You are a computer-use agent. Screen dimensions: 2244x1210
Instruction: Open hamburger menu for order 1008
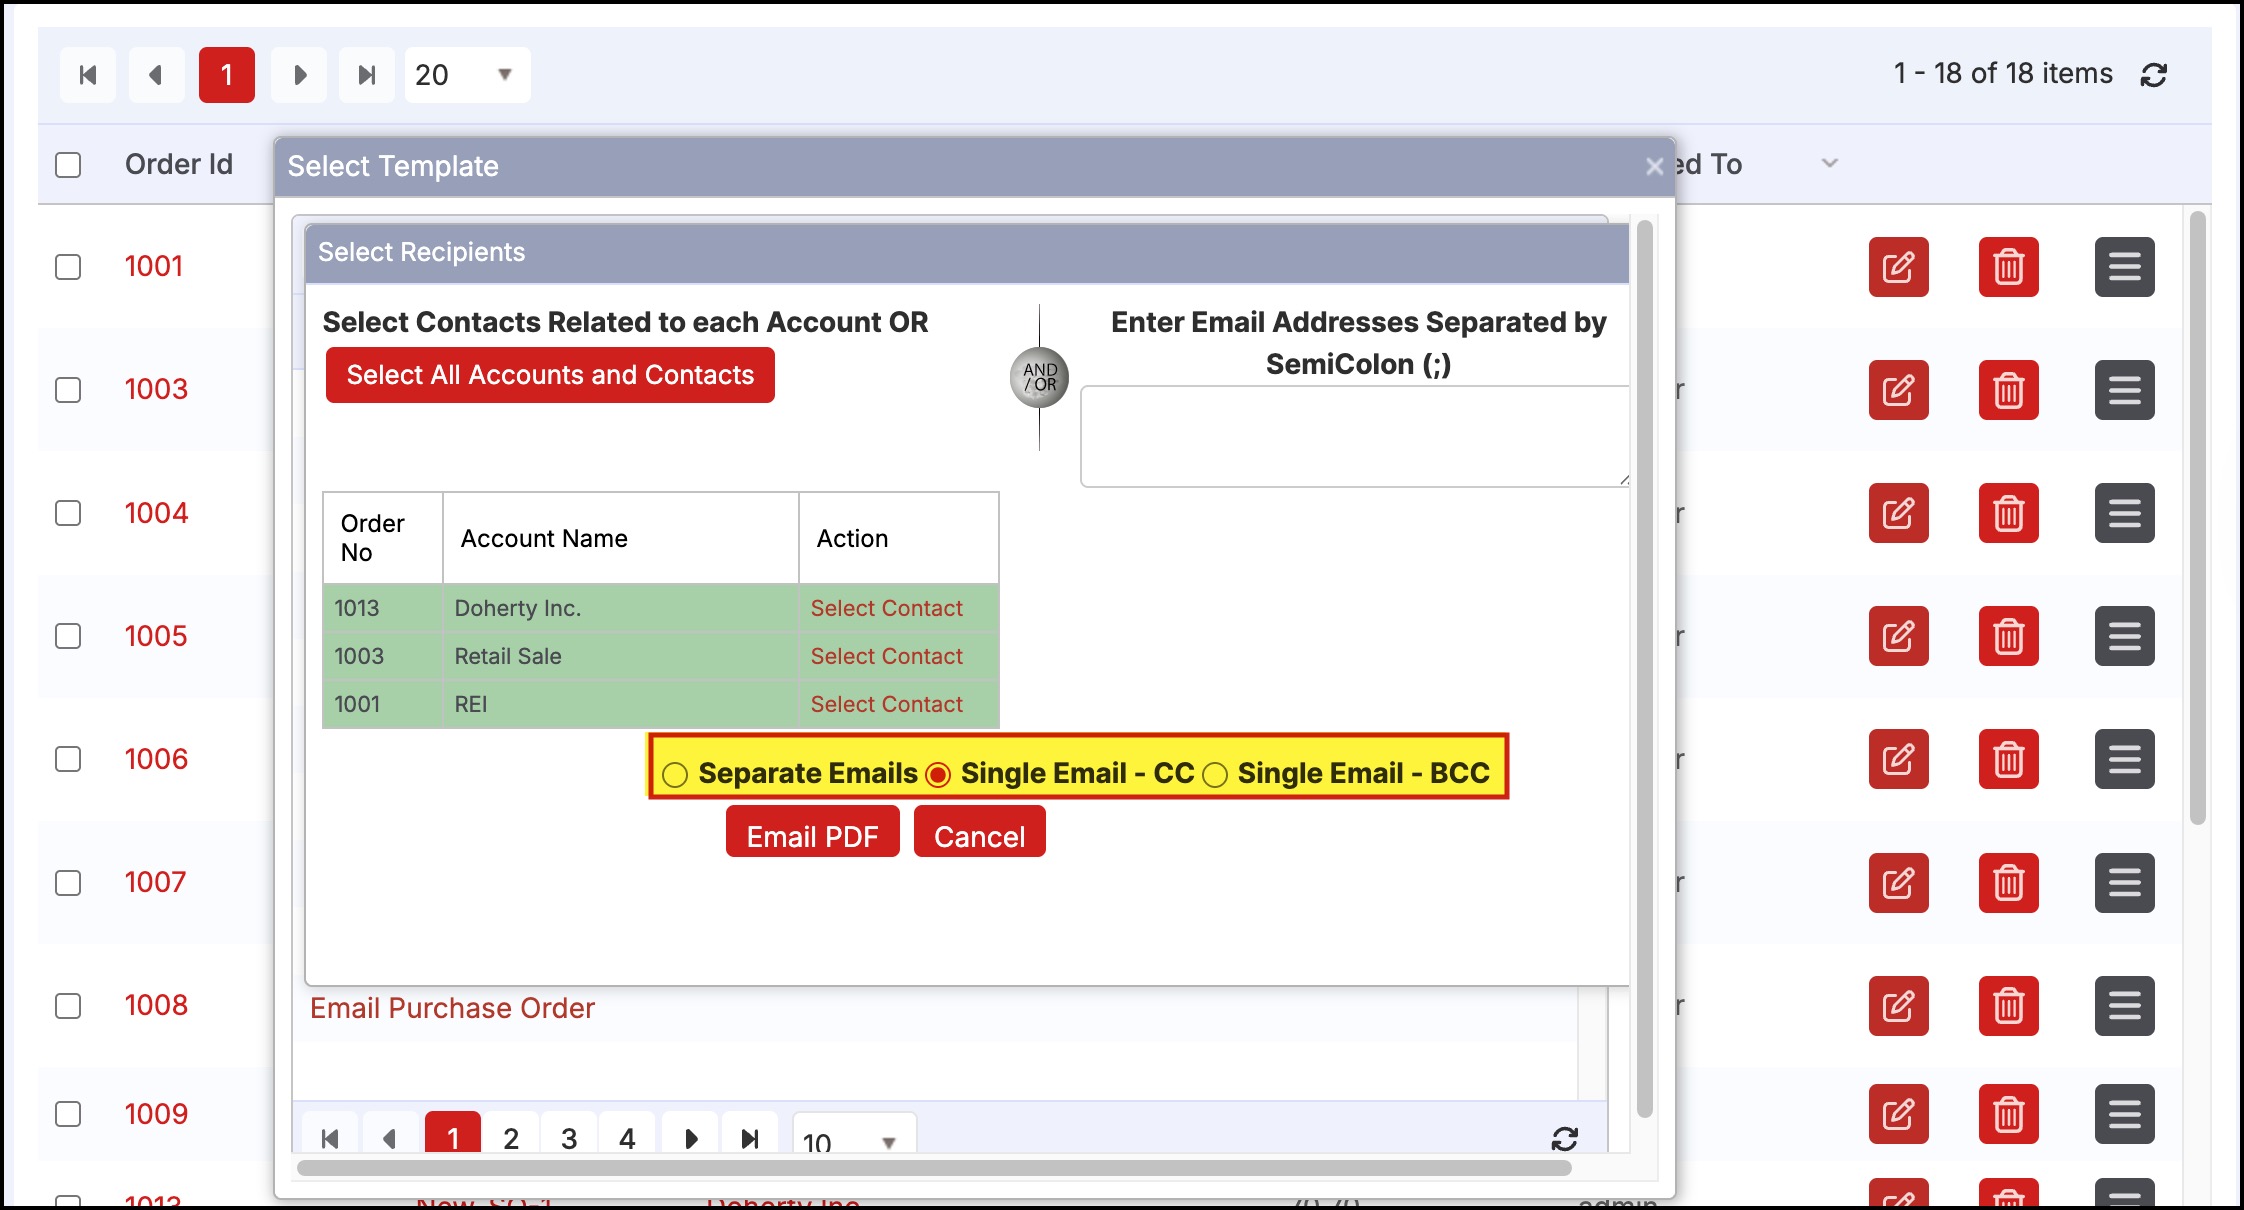click(2124, 1006)
